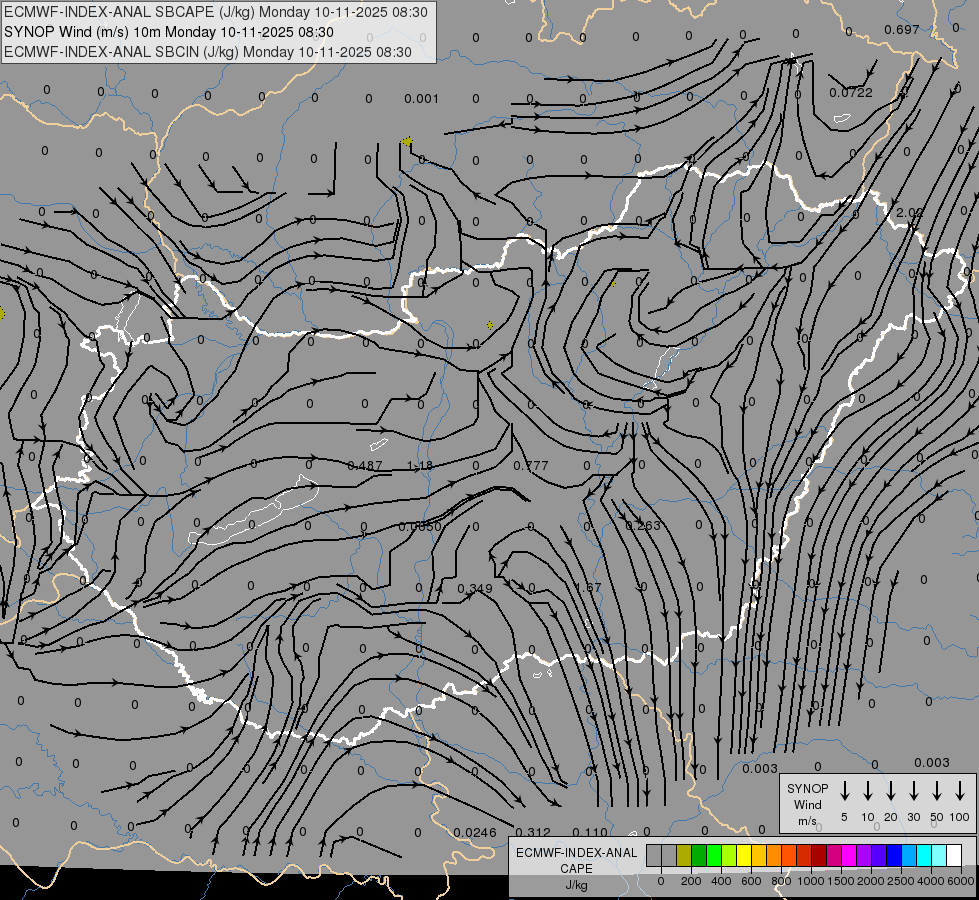This screenshot has width=979, height=900.
Task: Click the 0.110 value on the map
Action: pyautogui.click(x=589, y=833)
